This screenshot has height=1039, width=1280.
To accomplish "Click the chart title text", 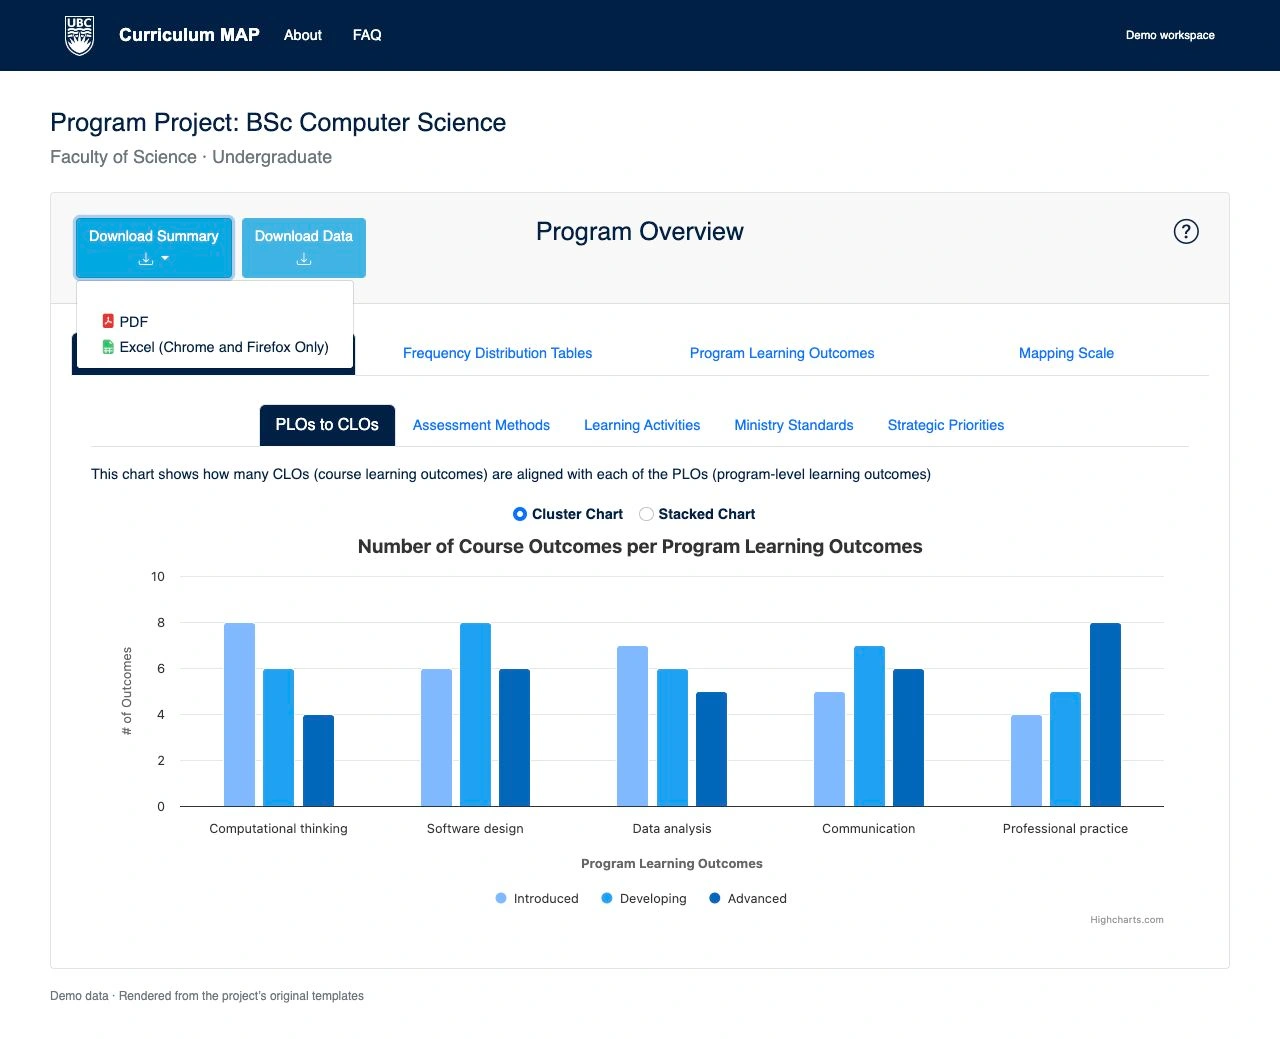I will [640, 547].
